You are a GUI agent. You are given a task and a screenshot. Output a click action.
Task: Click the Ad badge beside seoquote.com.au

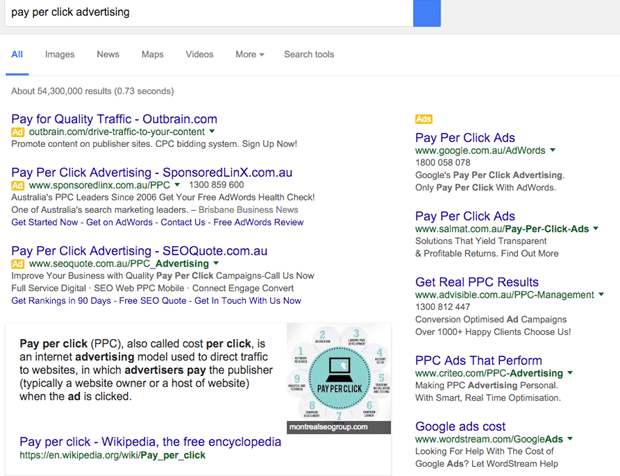coord(17,263)
